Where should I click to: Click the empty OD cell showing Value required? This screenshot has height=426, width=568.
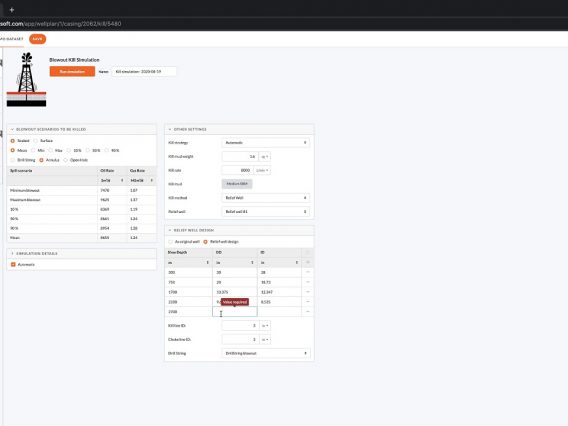[235, 312]
